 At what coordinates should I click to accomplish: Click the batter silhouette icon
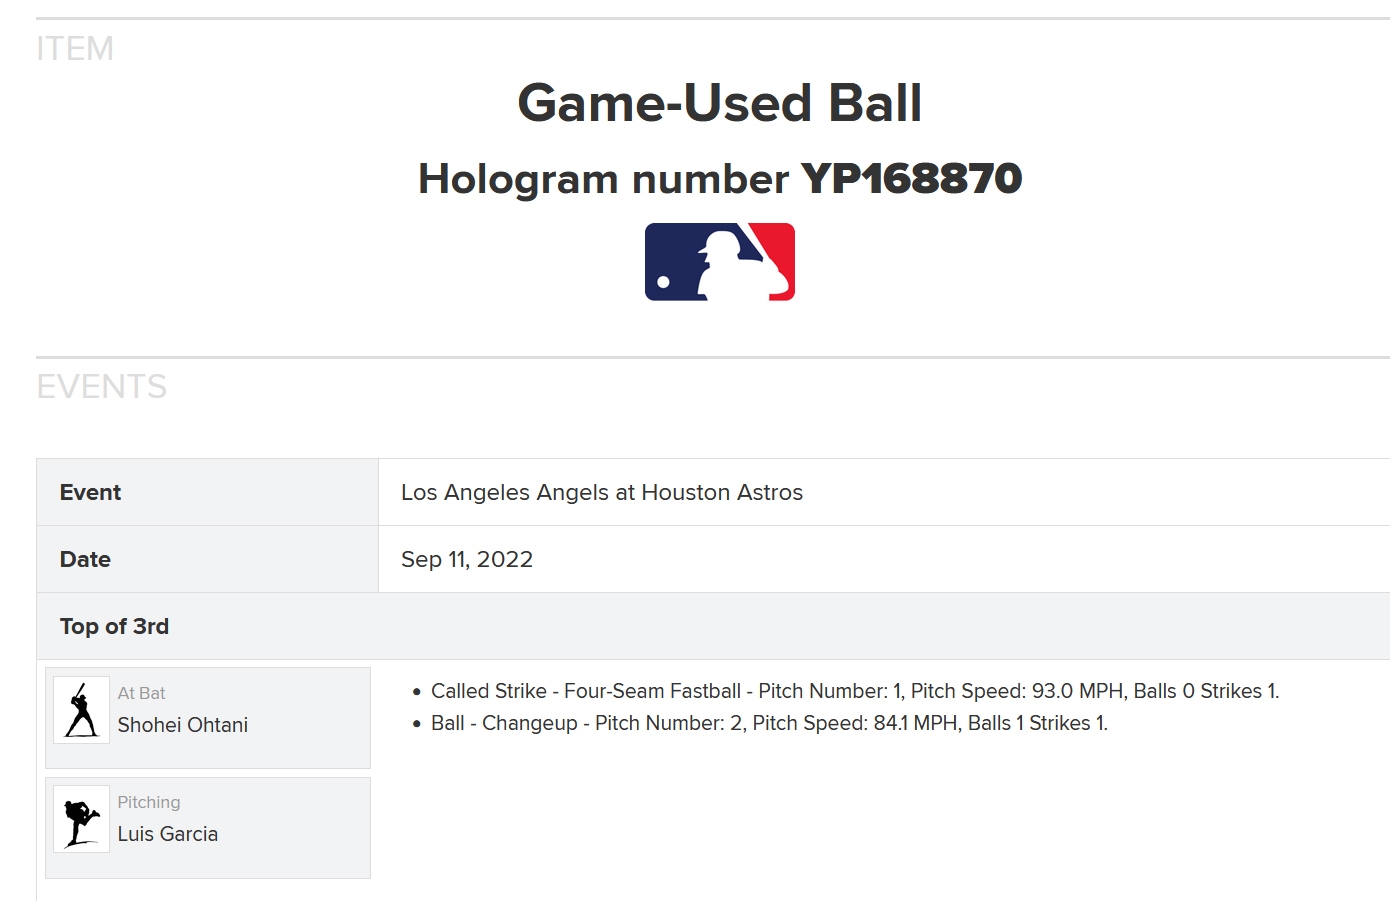coord(82,709)
